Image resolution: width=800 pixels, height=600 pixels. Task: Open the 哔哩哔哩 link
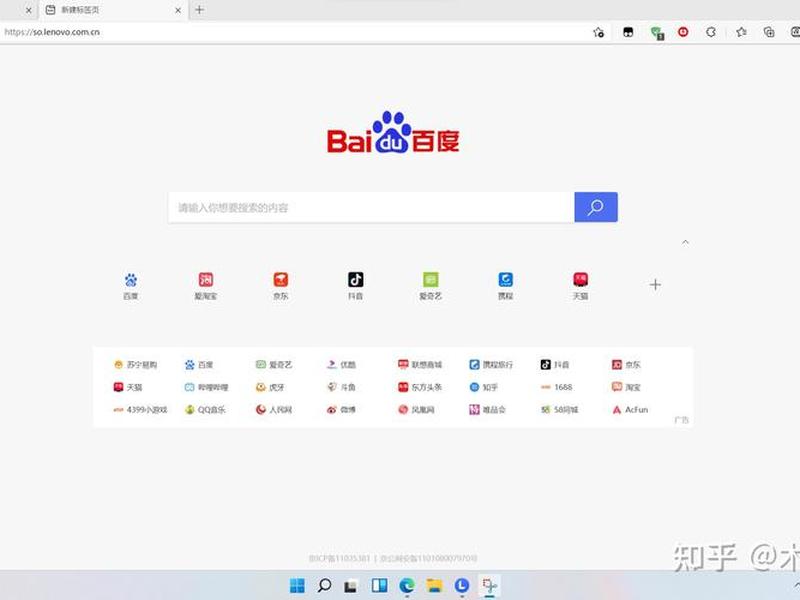(207, 387)
